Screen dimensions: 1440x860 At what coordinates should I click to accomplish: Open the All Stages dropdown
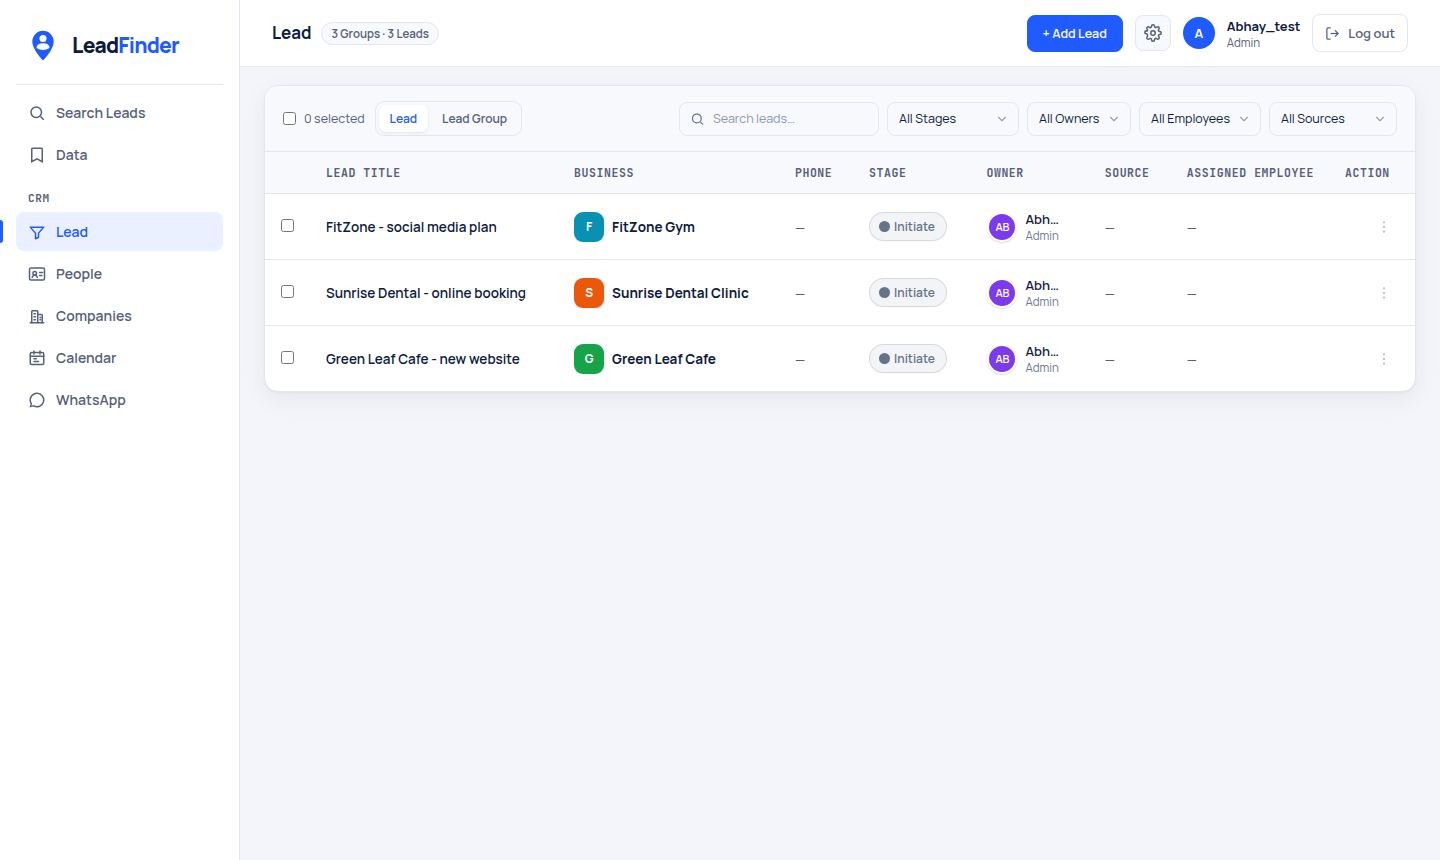tap(953, 119)
